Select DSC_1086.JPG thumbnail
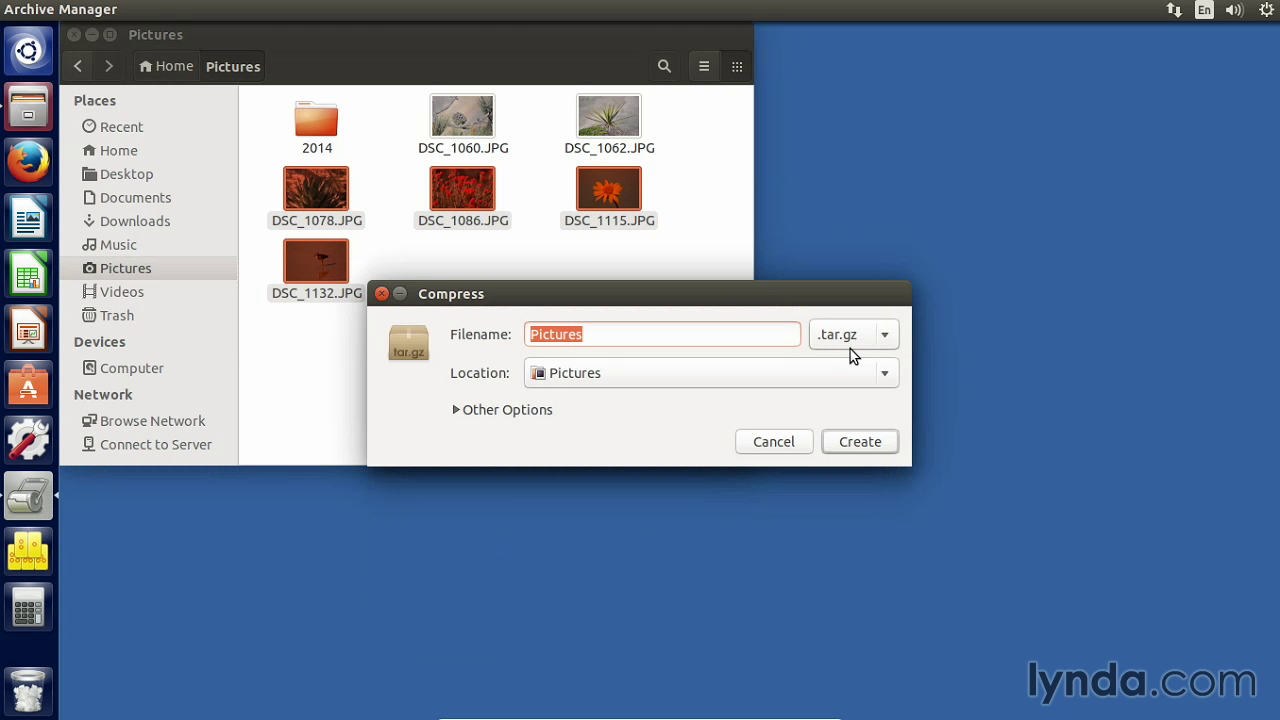 pyautogui.click(x=463, y=189)
